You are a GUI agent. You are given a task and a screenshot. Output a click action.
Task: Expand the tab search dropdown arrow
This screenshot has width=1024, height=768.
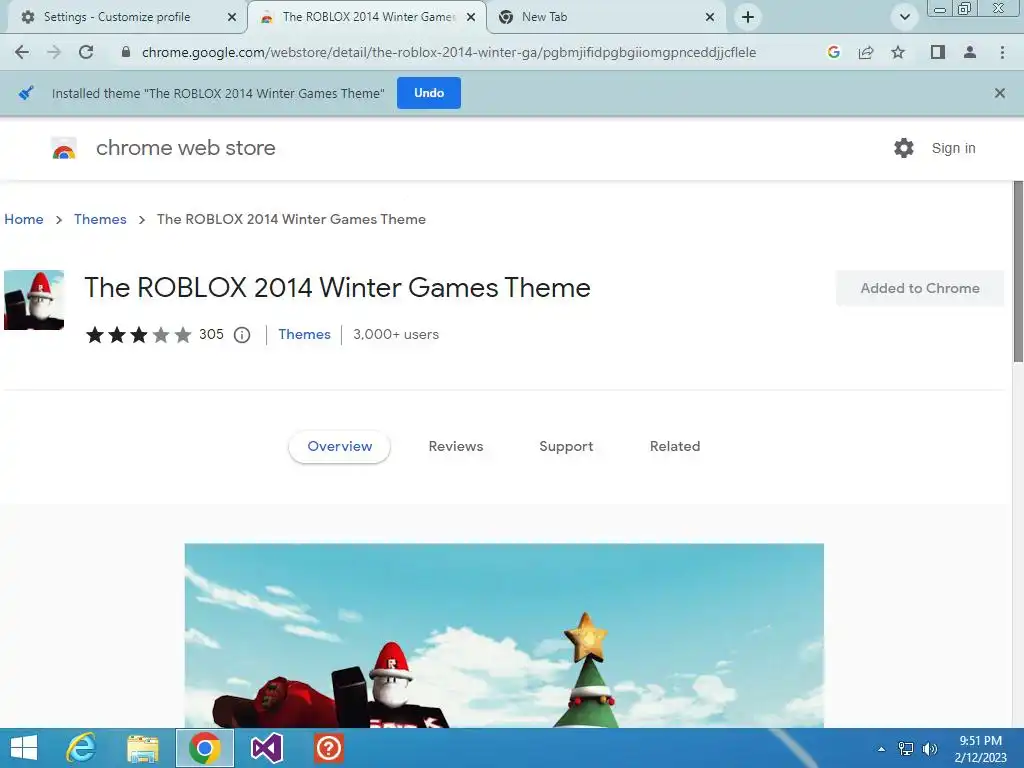click(904, 17)
